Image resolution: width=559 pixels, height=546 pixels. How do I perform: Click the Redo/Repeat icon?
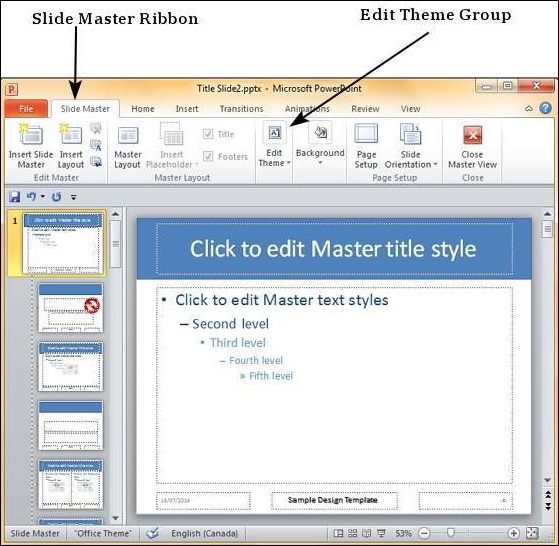tap(56, 197)
